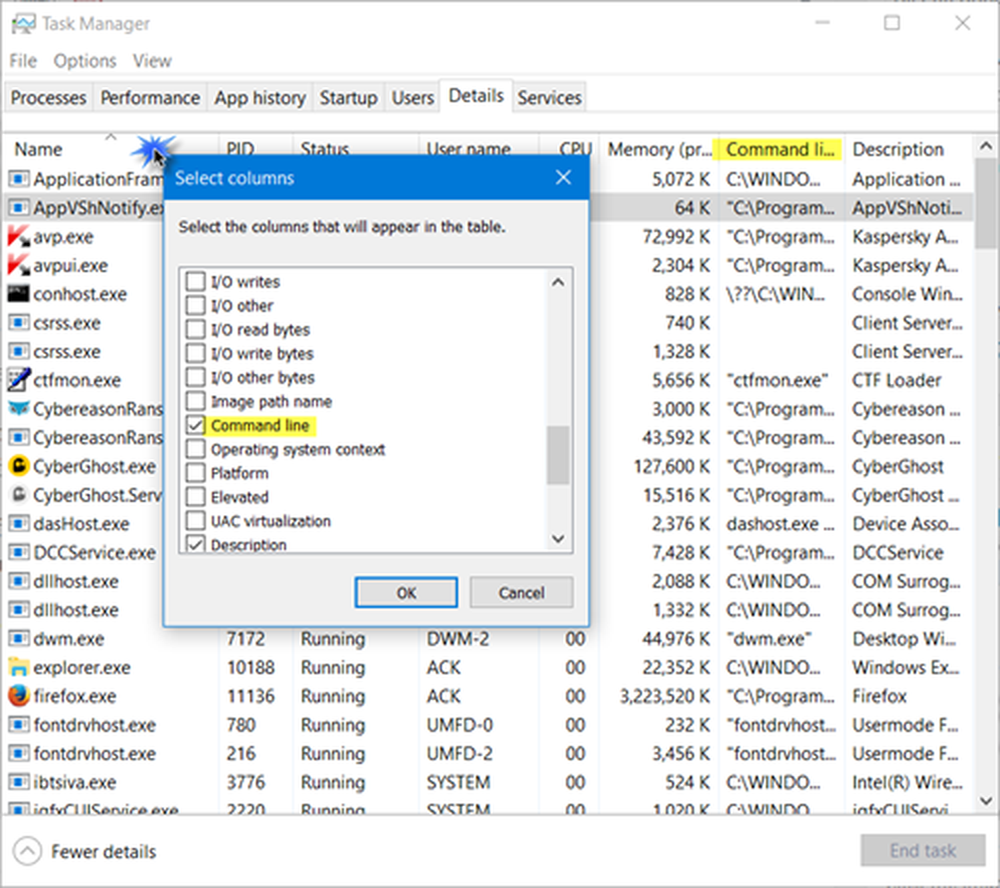Click the avpui.exe Kaspersky icon

18,266
